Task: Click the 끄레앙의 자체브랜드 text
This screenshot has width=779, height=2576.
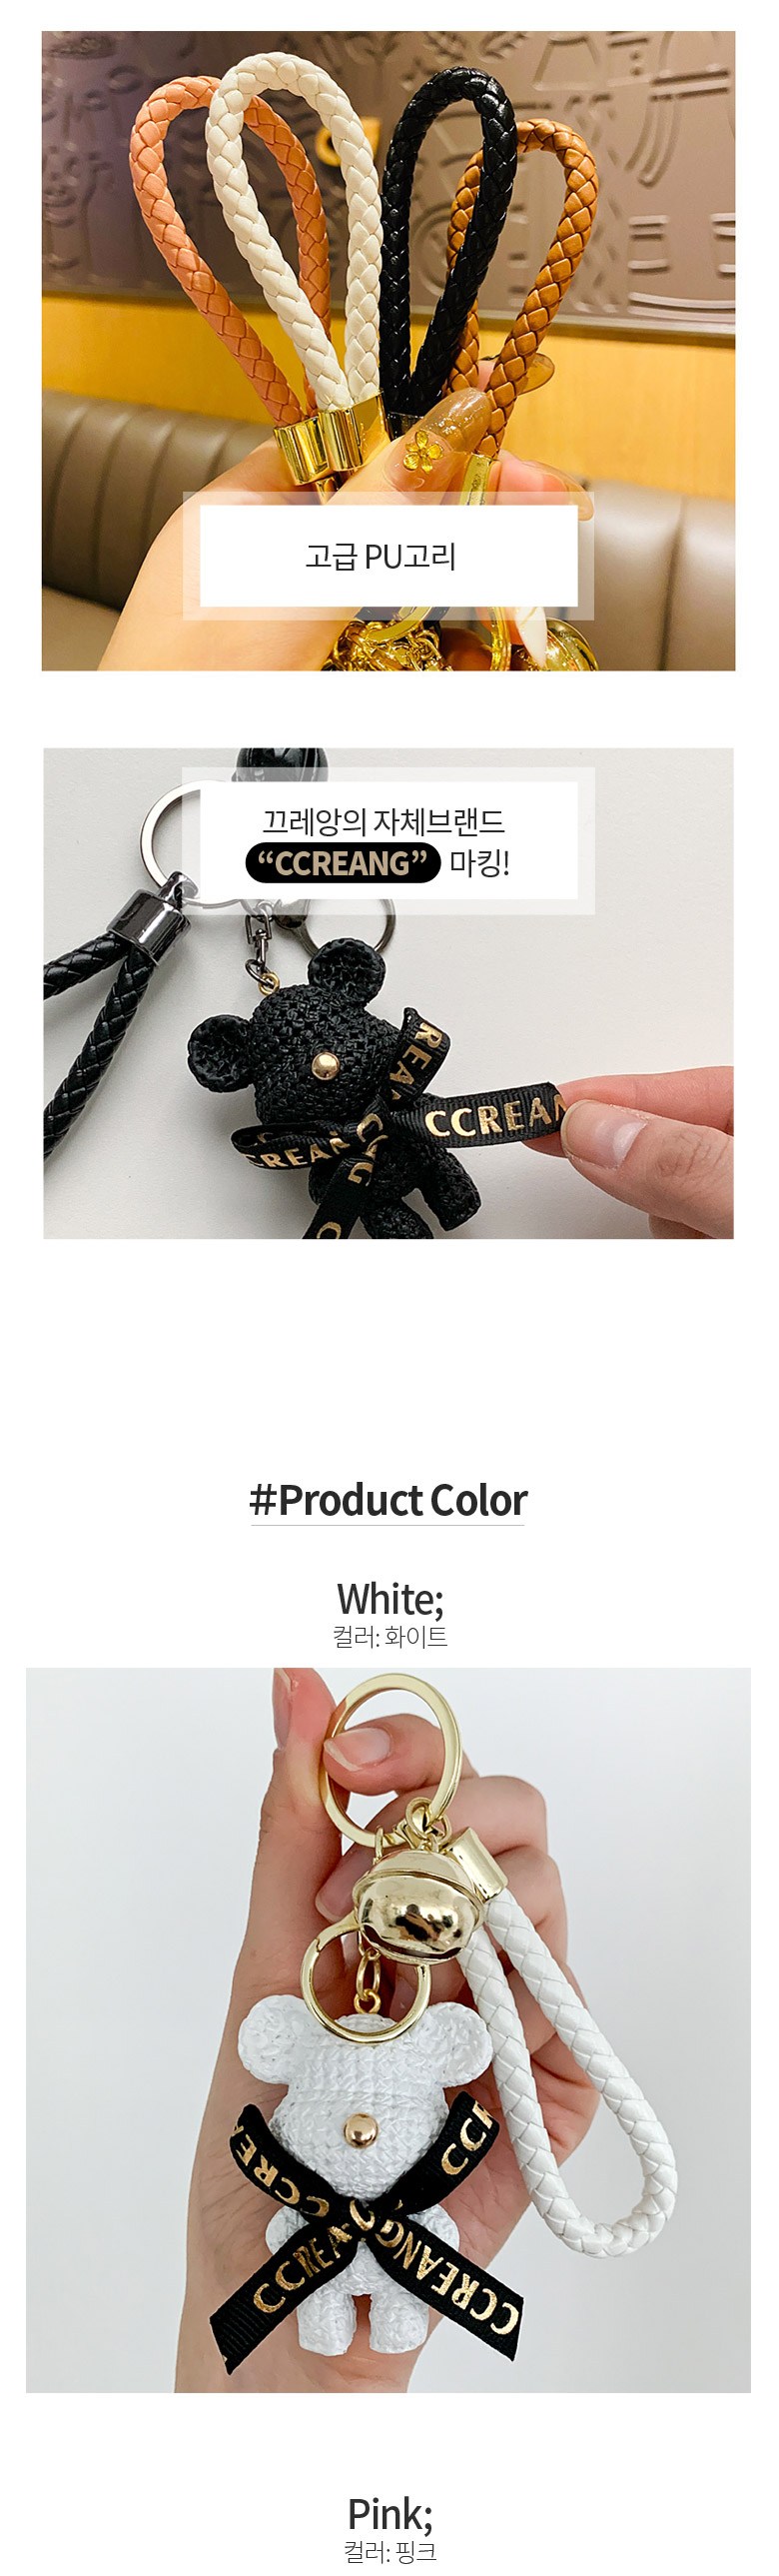Action: click(384, 821)
